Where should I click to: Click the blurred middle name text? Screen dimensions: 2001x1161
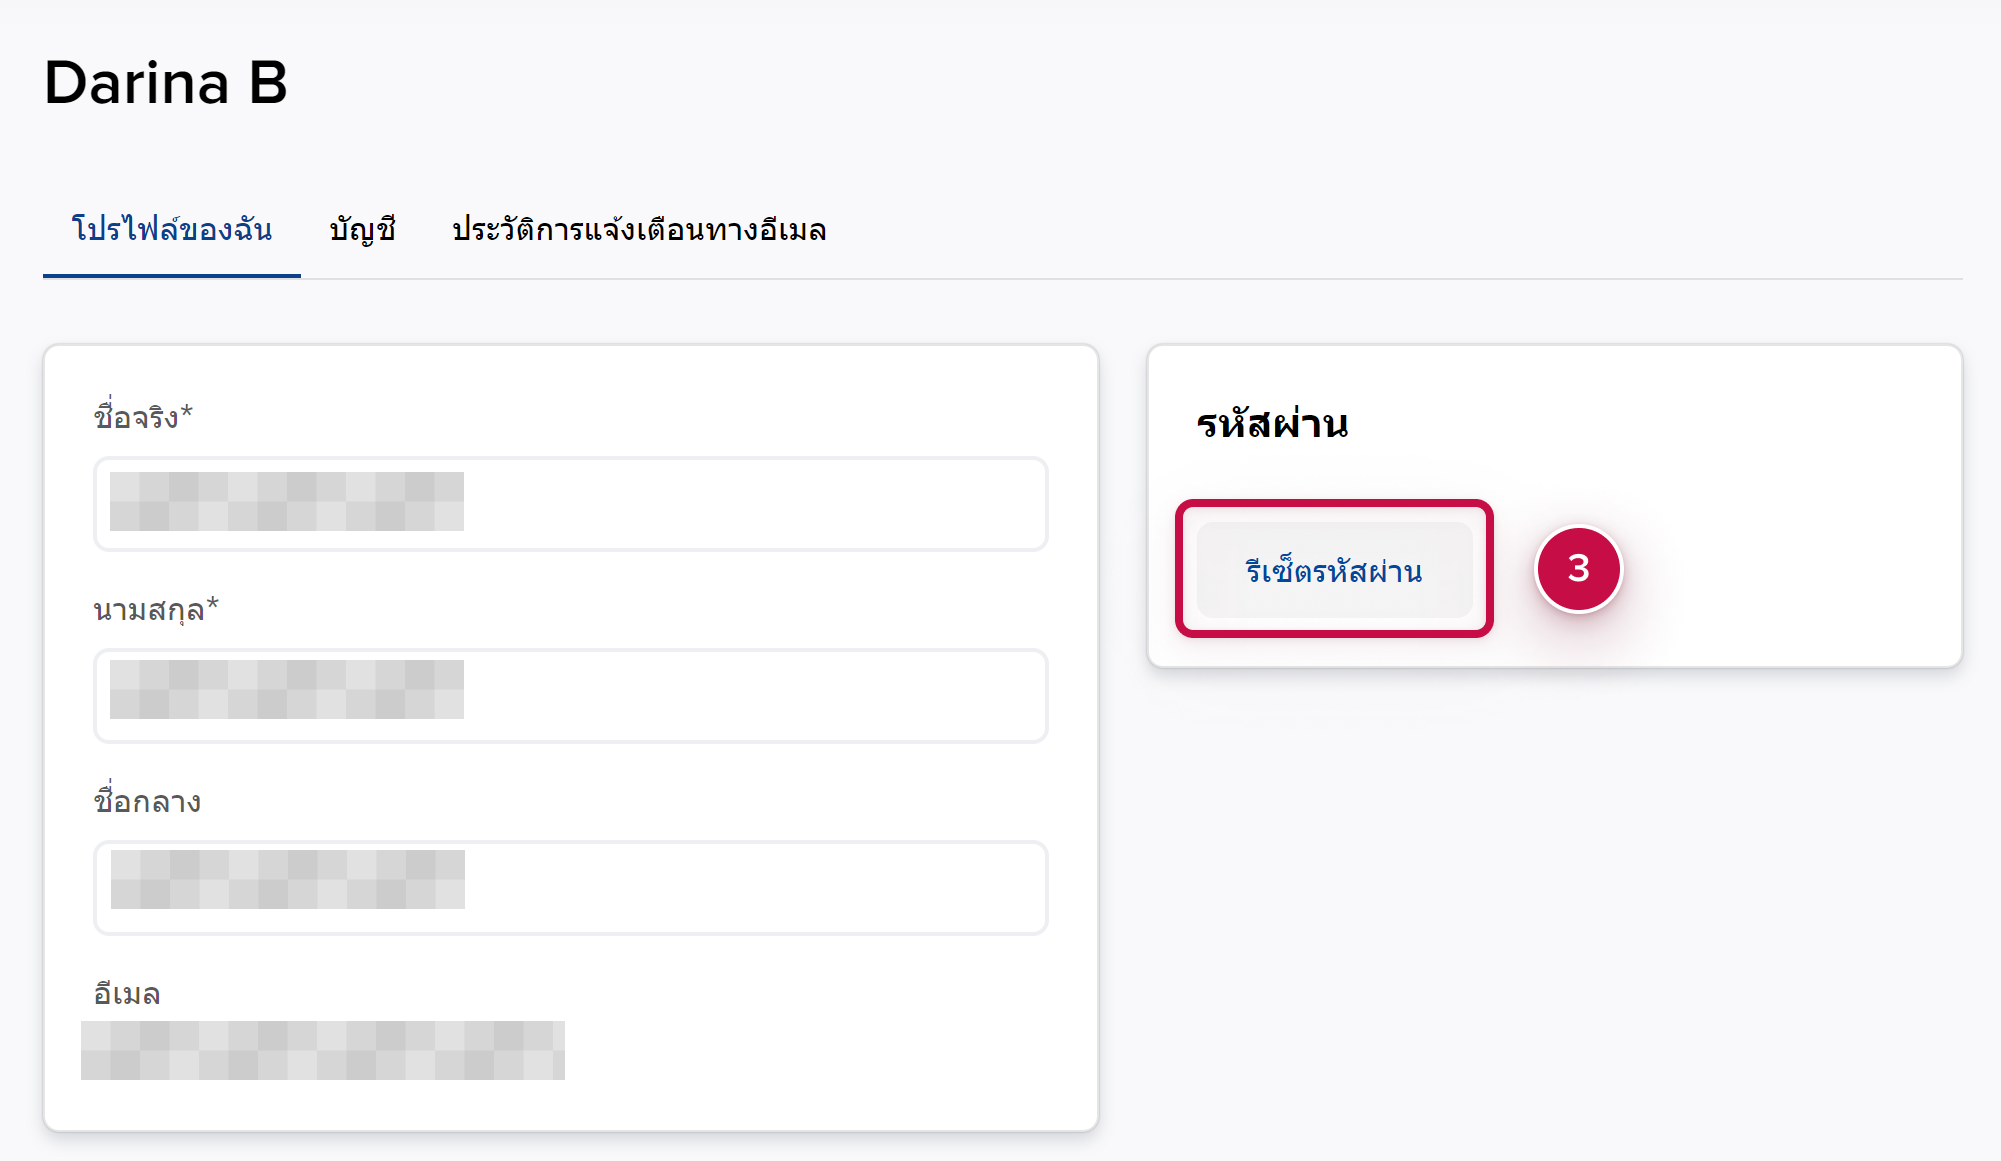287,879
